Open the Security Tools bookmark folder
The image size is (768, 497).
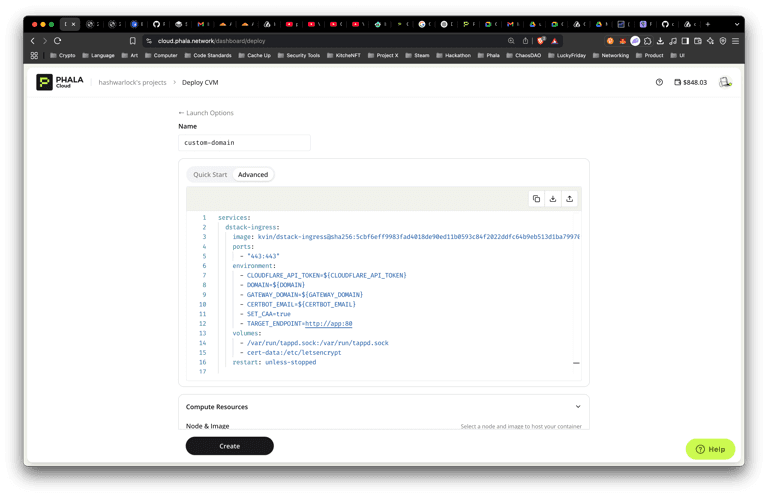[298, 56]
